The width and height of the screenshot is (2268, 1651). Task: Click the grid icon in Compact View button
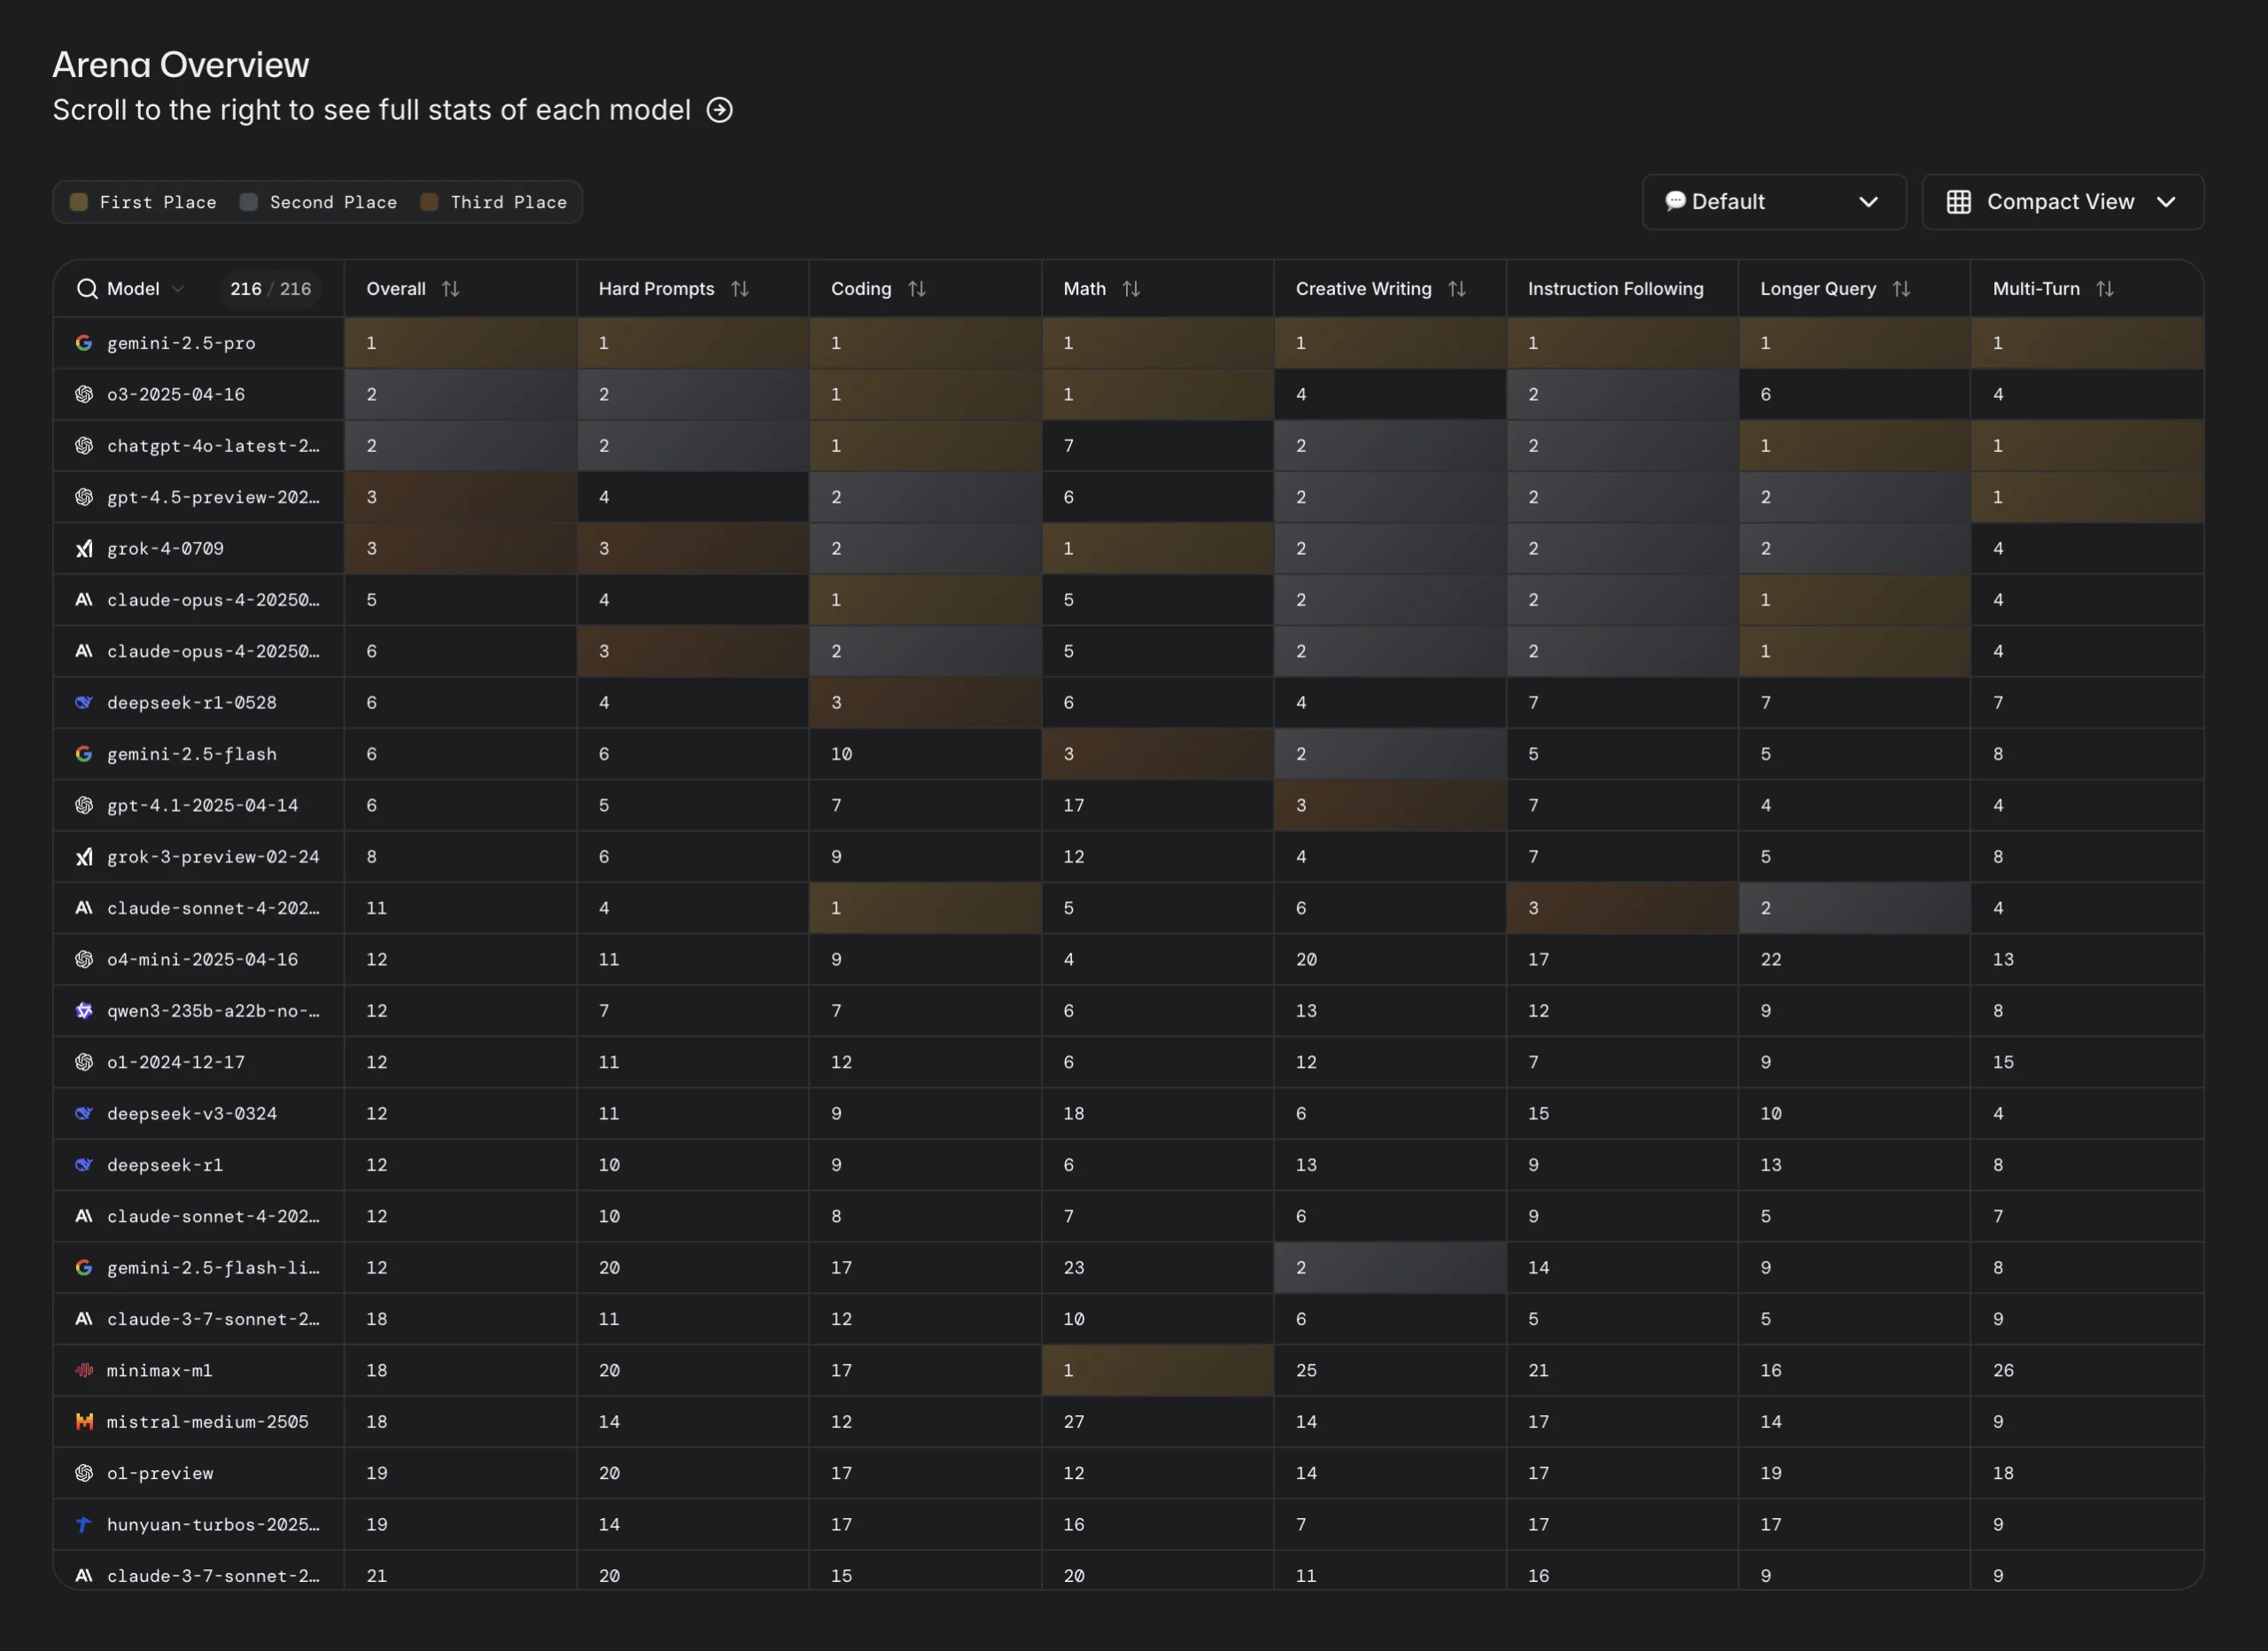click(x=1958, y=202)
